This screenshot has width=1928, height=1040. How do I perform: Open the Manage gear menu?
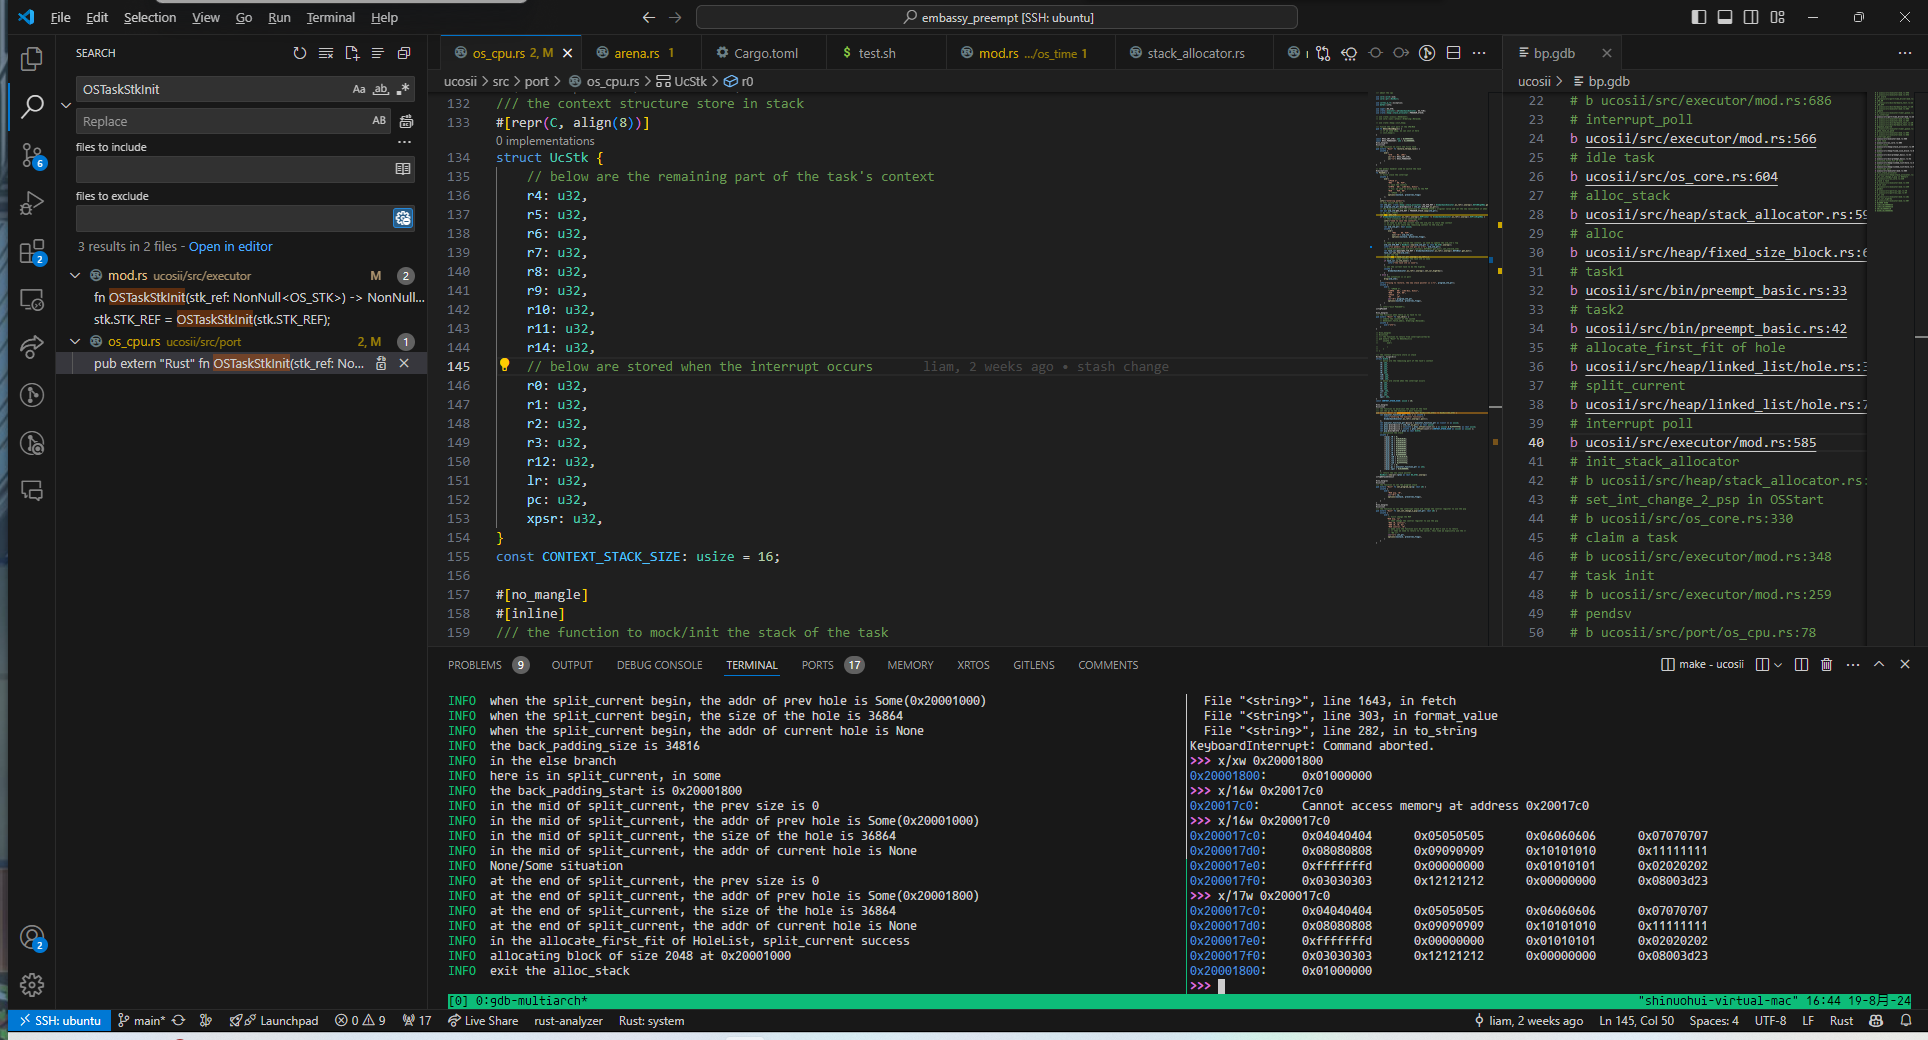pyautogui.click(x=32, y=985)
